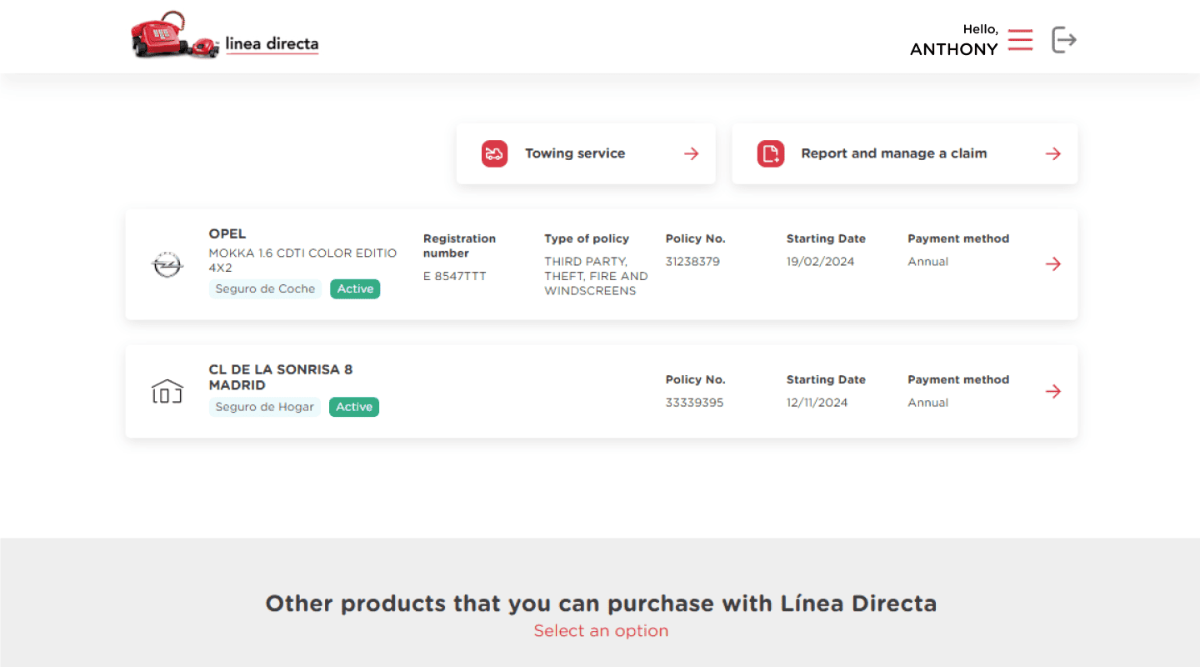
Task: Click the Select an option link
Action: point(601,631)
